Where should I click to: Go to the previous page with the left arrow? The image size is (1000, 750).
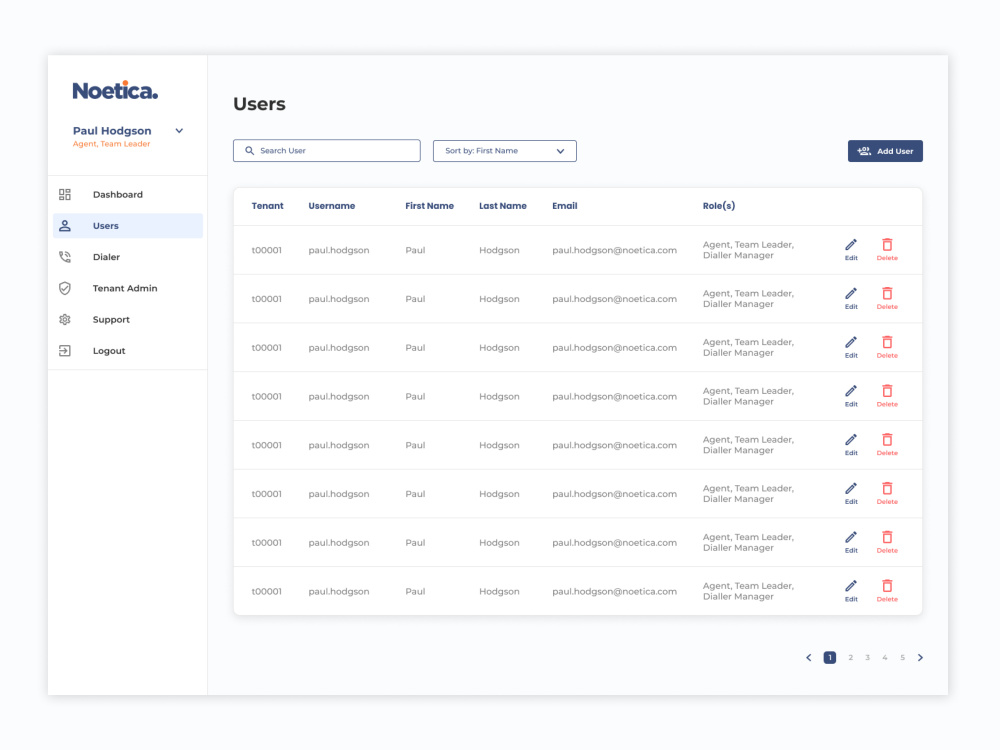click(809, 658)
